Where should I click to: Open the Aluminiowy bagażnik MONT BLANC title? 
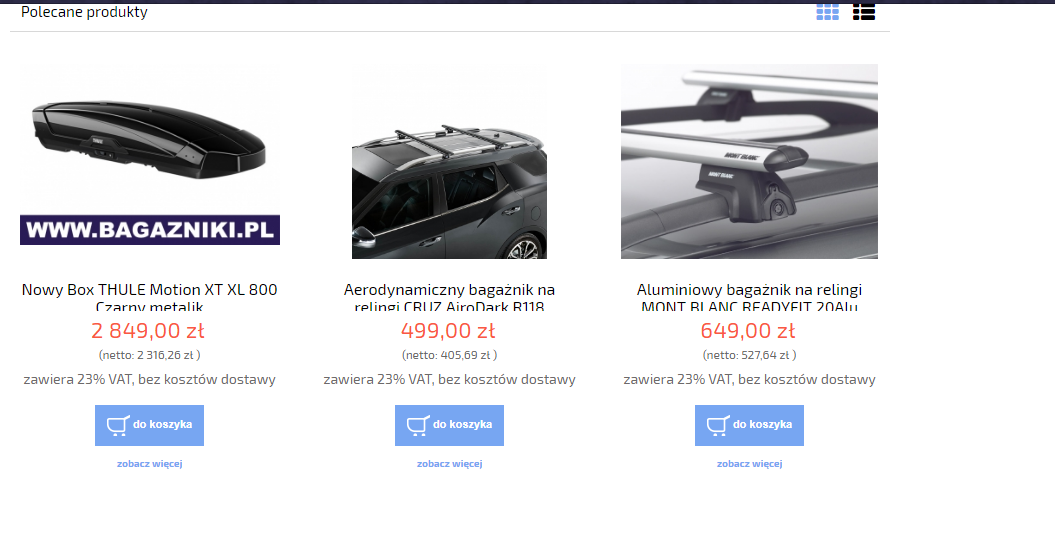[x=750, y=297]
